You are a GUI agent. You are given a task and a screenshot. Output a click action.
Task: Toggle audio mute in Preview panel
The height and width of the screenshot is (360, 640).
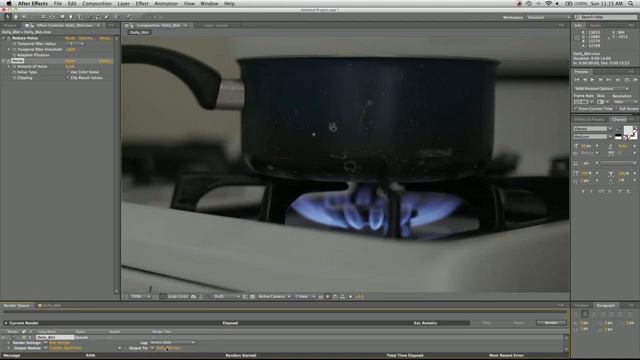(x=618, y=80)
